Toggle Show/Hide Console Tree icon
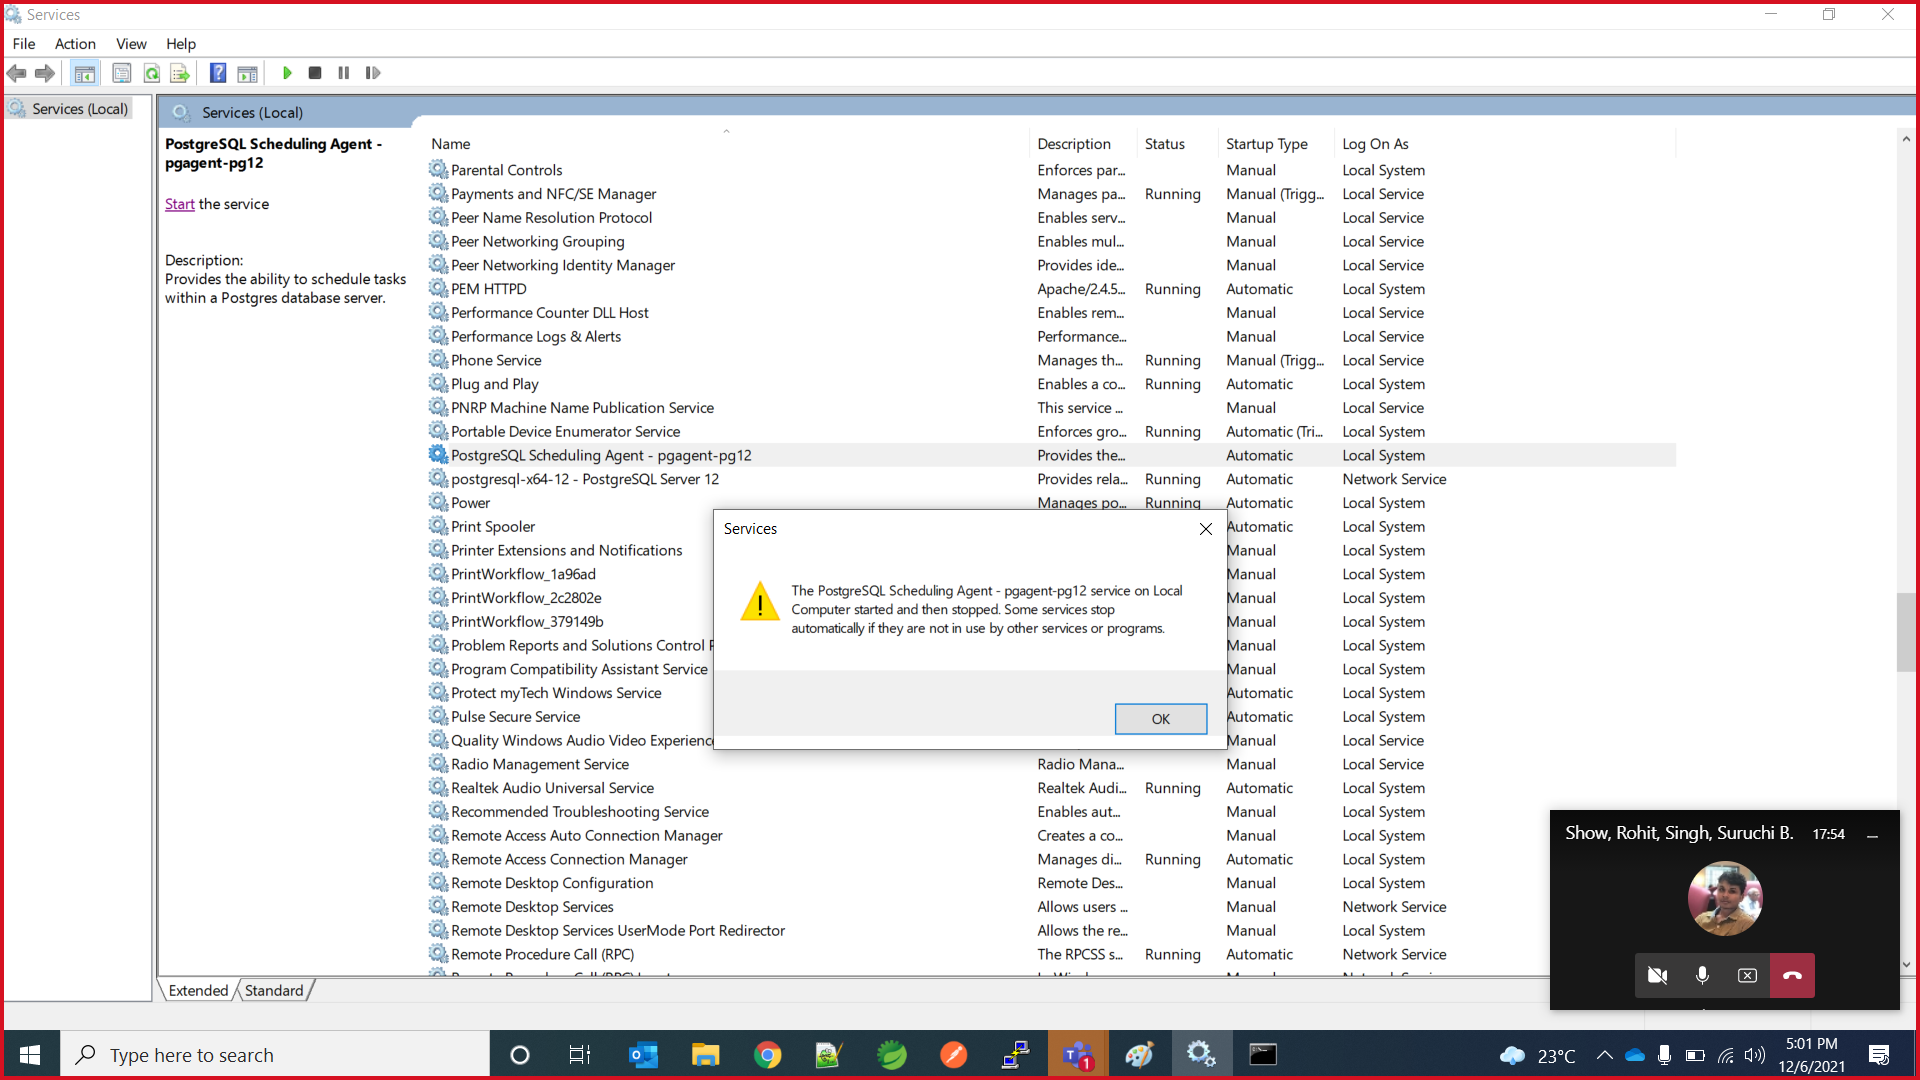This screenshot has width=1920, height=1080. click(x=85, y=73)
